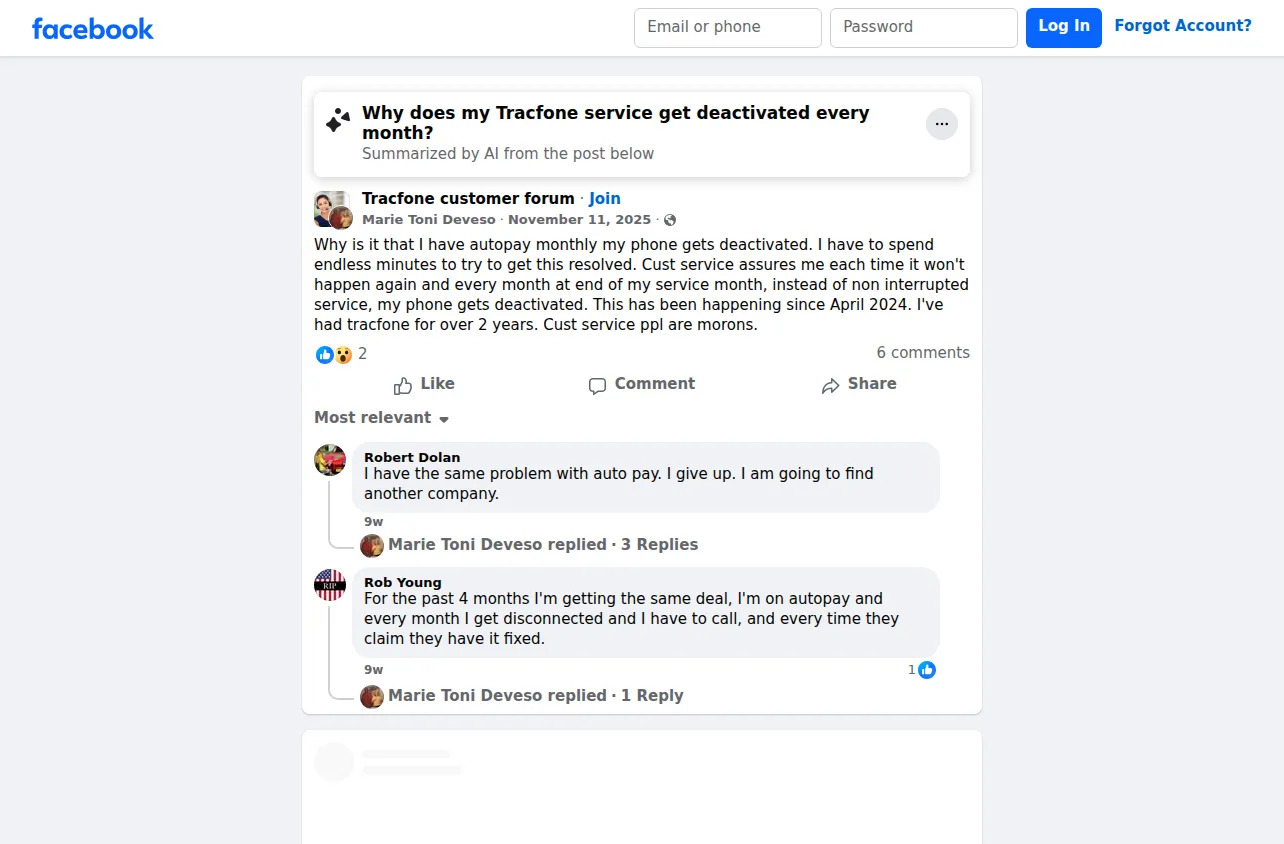Click the public globe privacy icon
The image size is (1284, 844).
(670, 220)
